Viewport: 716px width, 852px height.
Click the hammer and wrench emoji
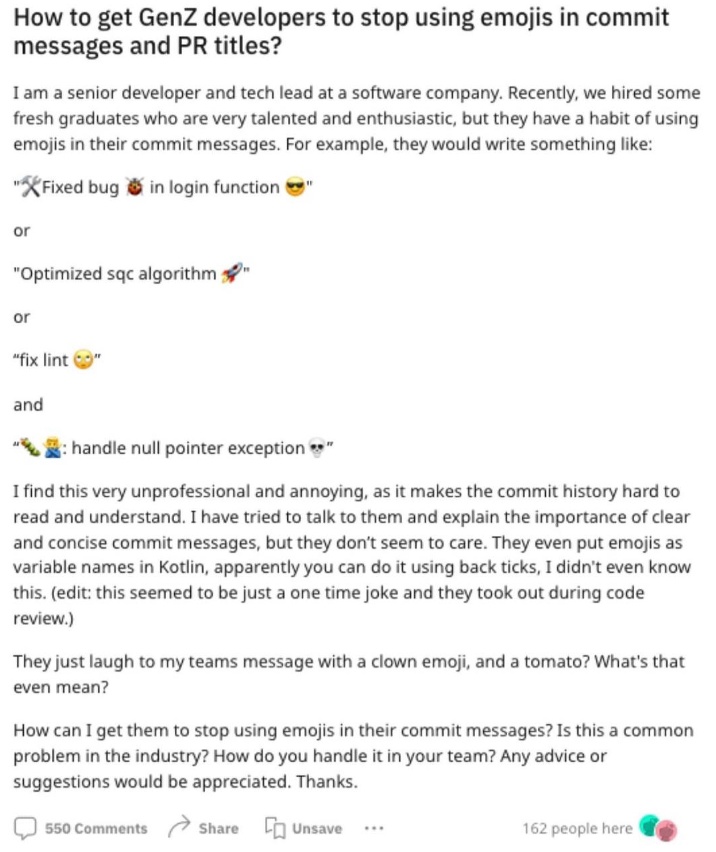[30, 187]
